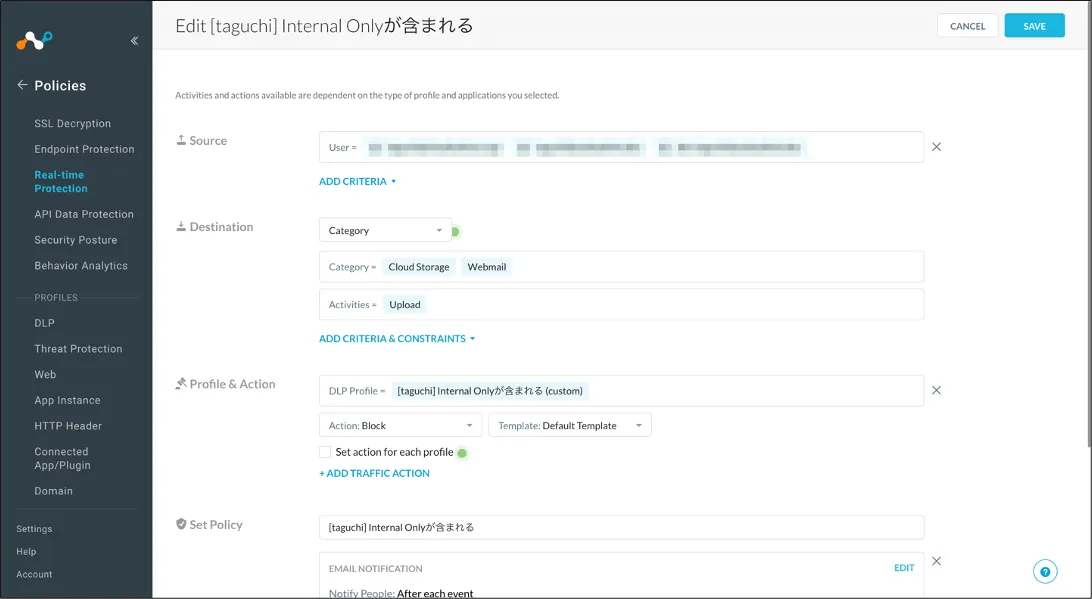Collapse the sidebar with double-chevron icon
The image size is (1092, 599).
click(134, 41)
